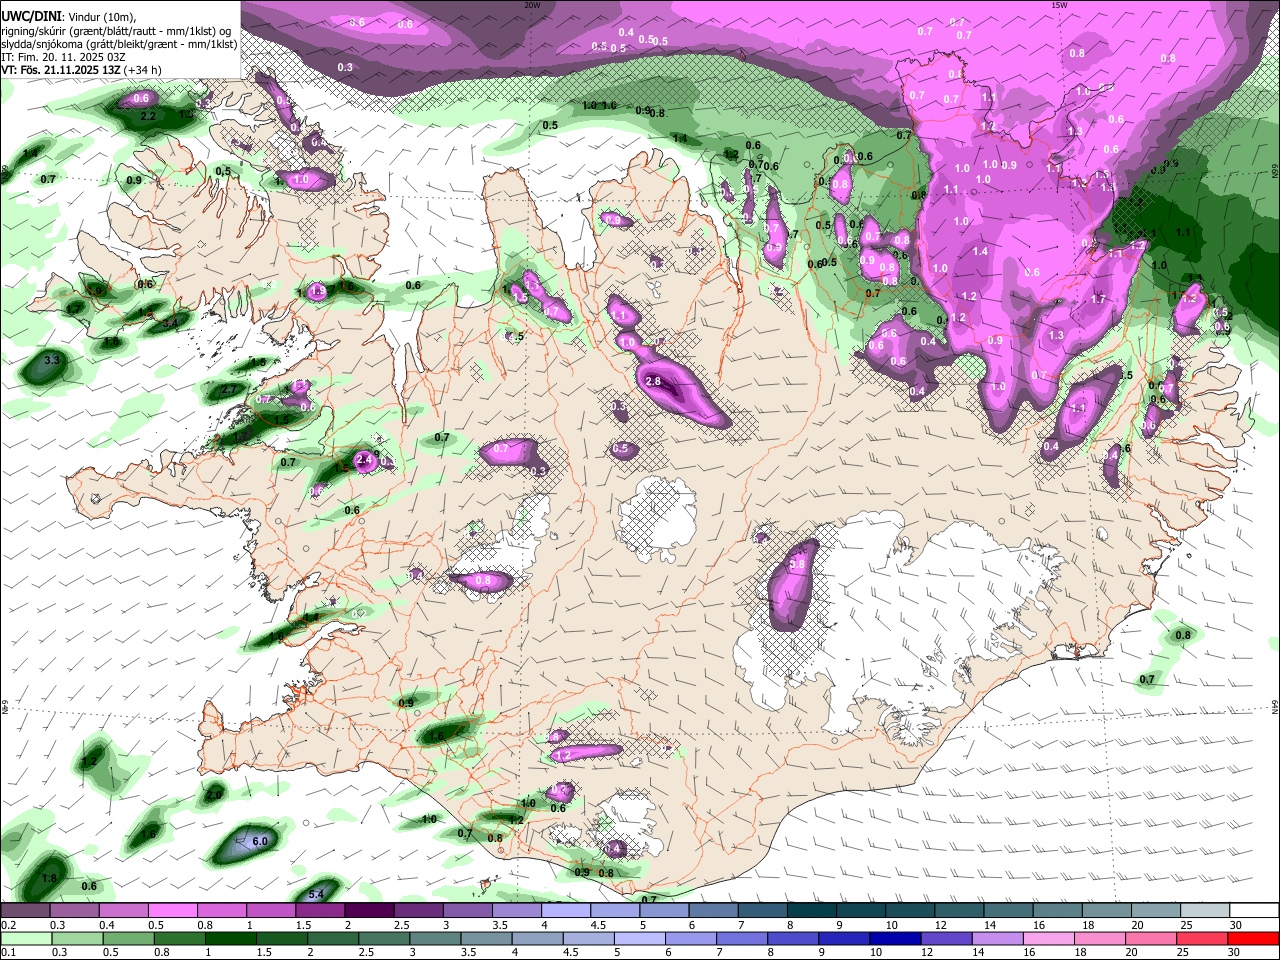Click the '2.2' precipitation value on the map
This screenshot has height=960, width=1280.
coord(149,117)
